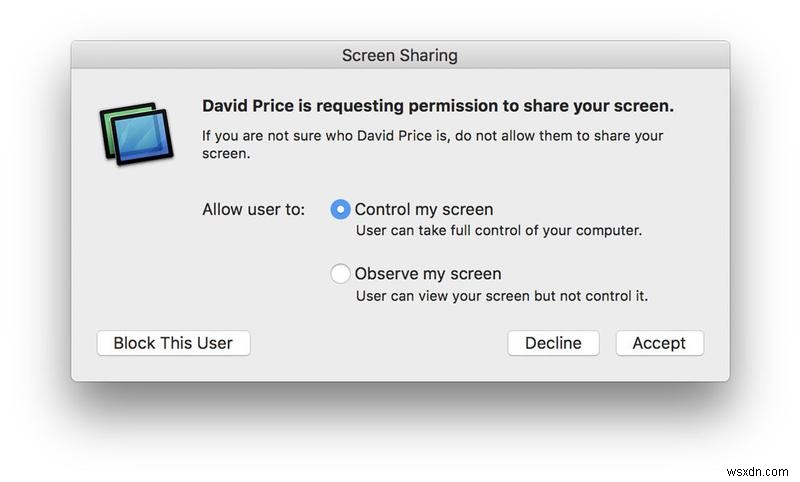
Task: Click 'David Price' name in warning sentence
Action: click(394, 136)
